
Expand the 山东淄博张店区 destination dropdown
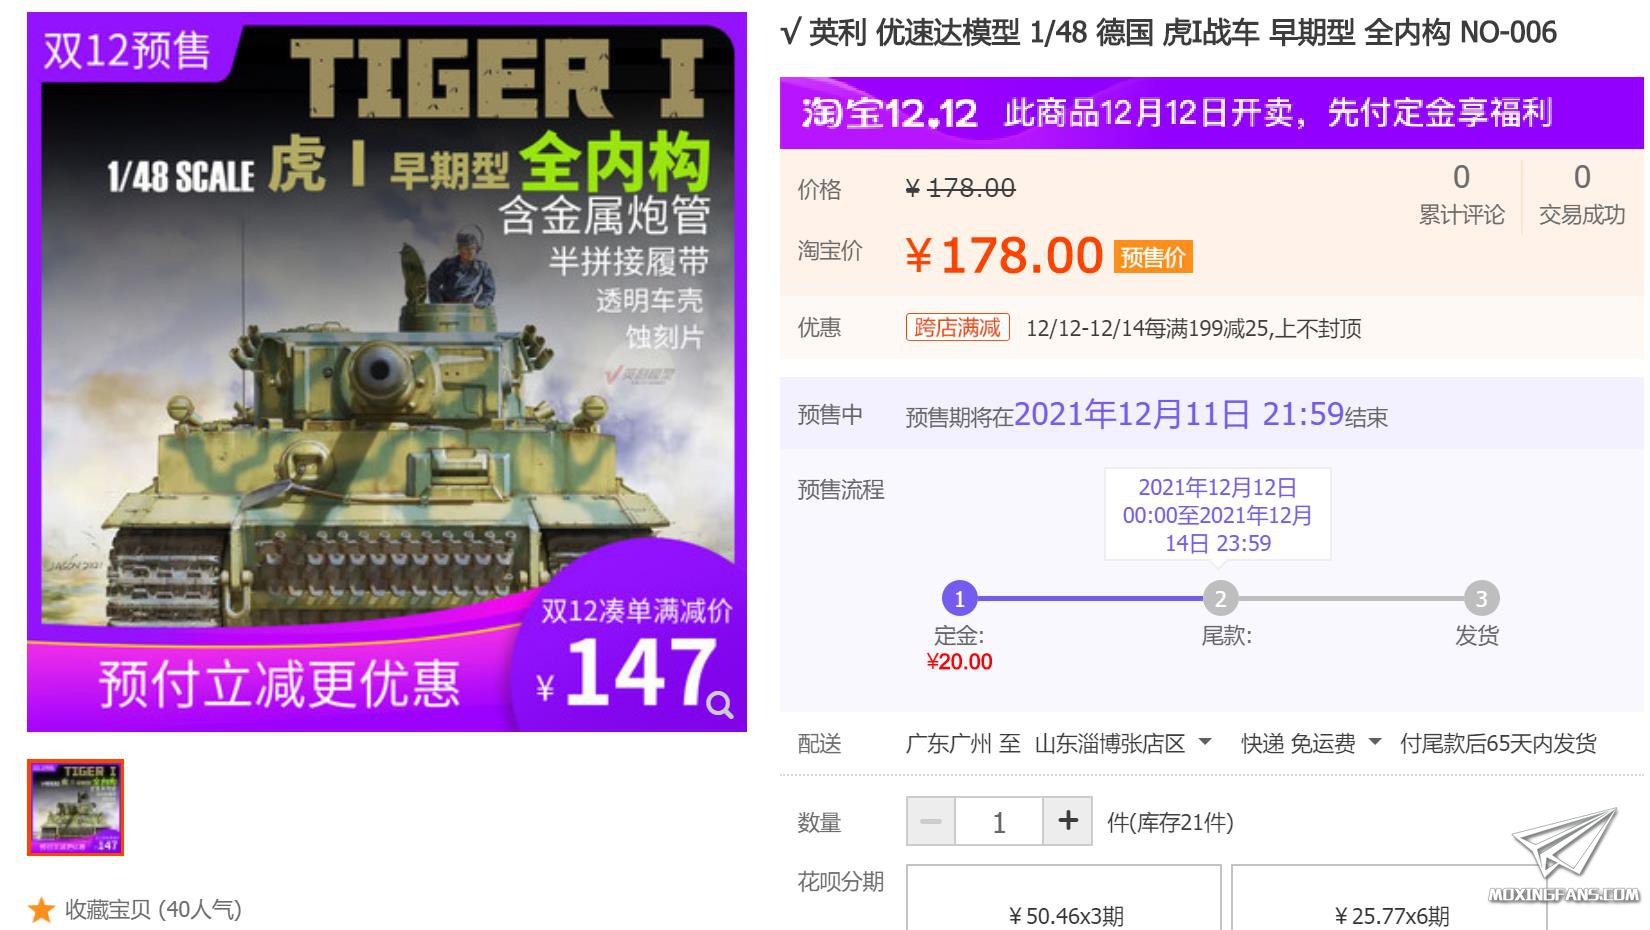(1123, 743)
